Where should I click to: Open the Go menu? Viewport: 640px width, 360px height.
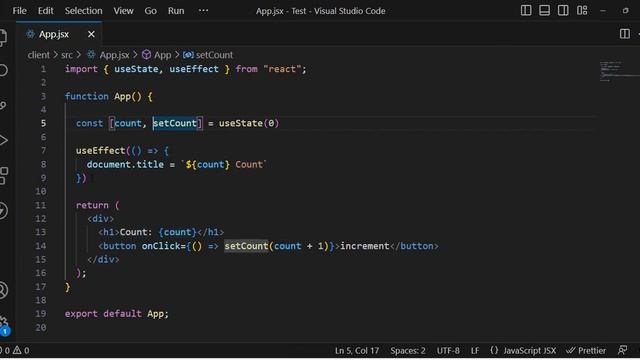[150, 11]
